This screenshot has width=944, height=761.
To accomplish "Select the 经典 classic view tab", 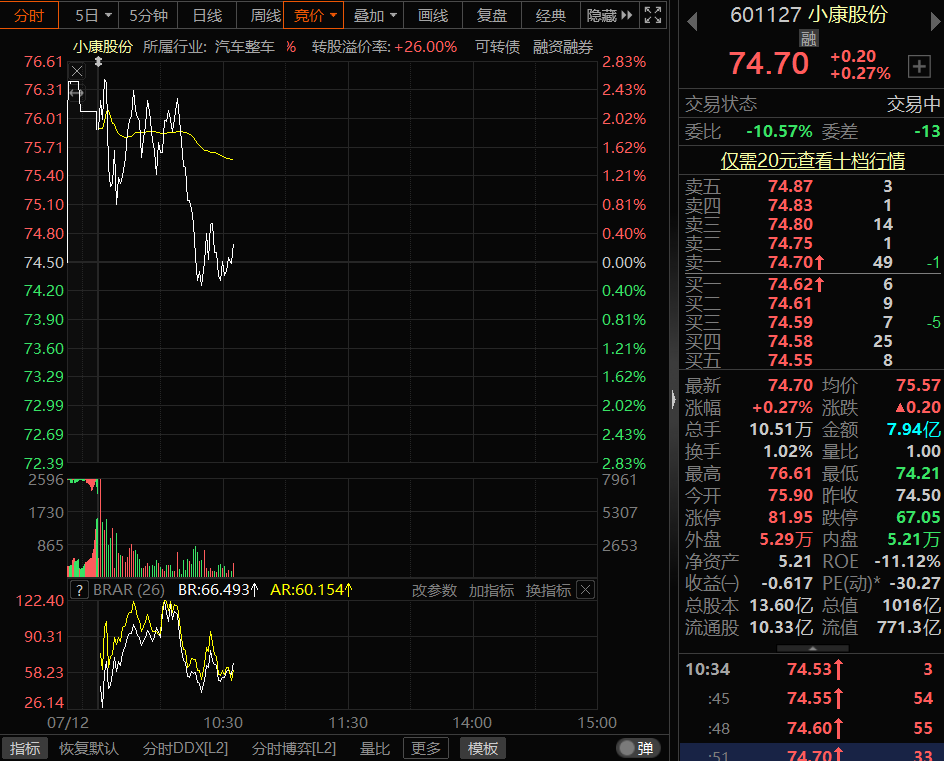I will [550, 15].
